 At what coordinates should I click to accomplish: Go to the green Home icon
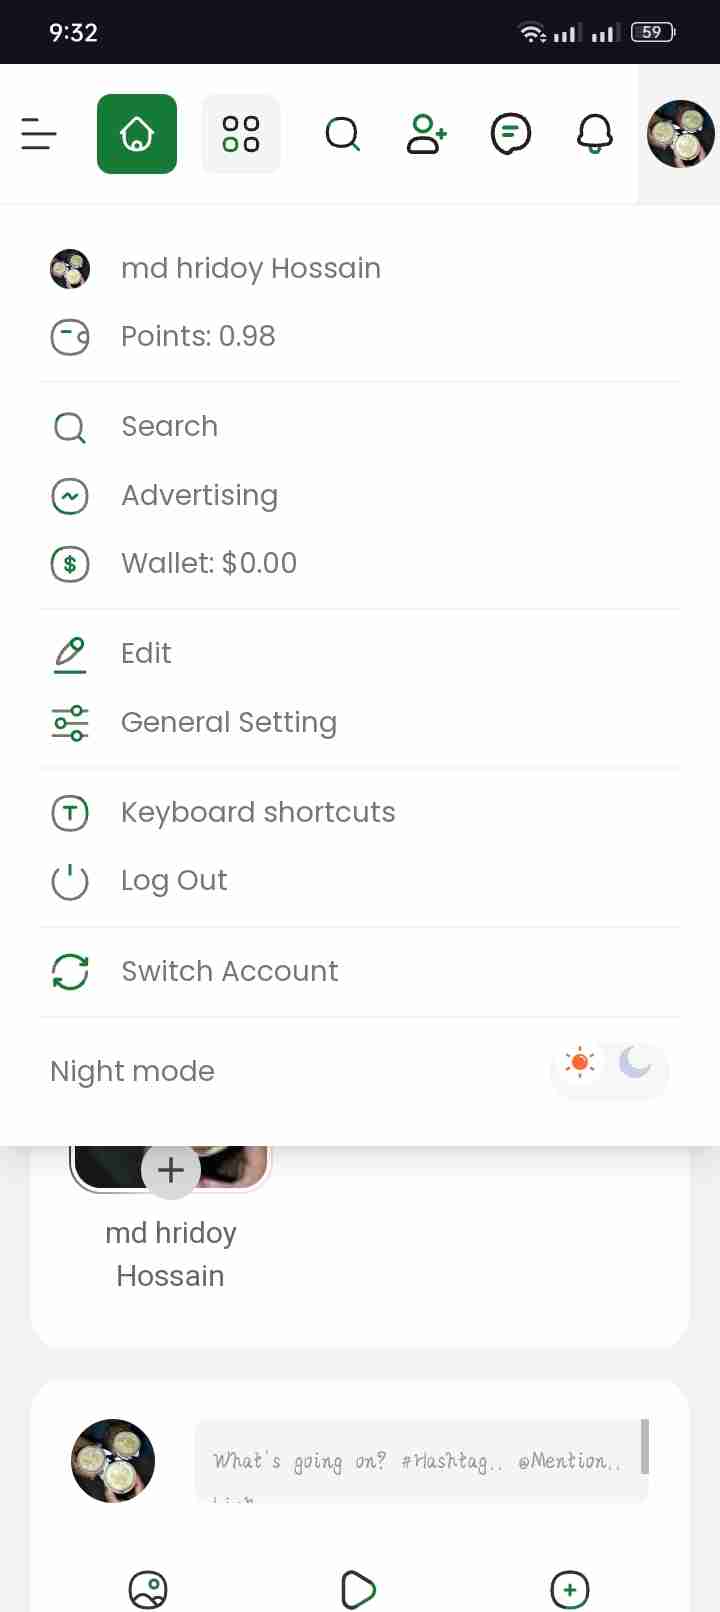[137, 134]
